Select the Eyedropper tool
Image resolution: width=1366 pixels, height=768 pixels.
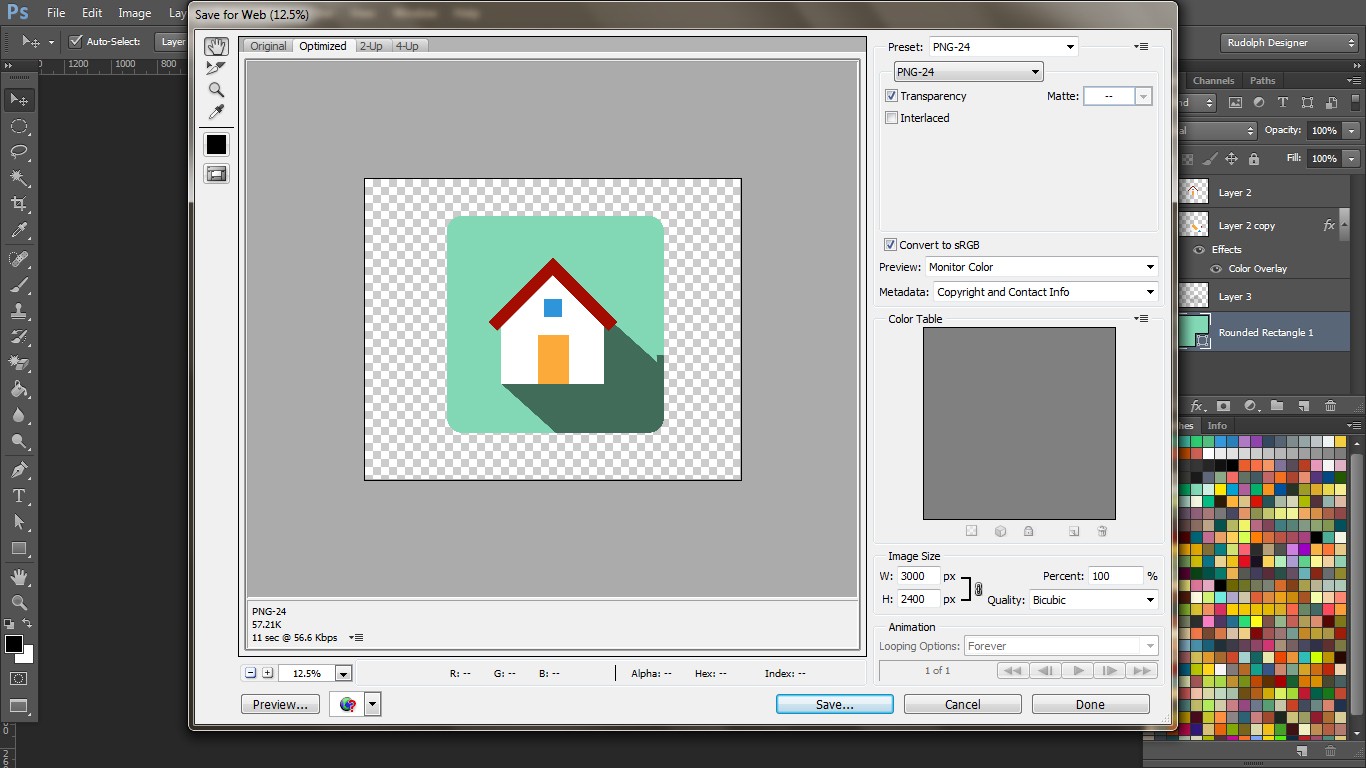pyautogui.click(x=216, y=113)
